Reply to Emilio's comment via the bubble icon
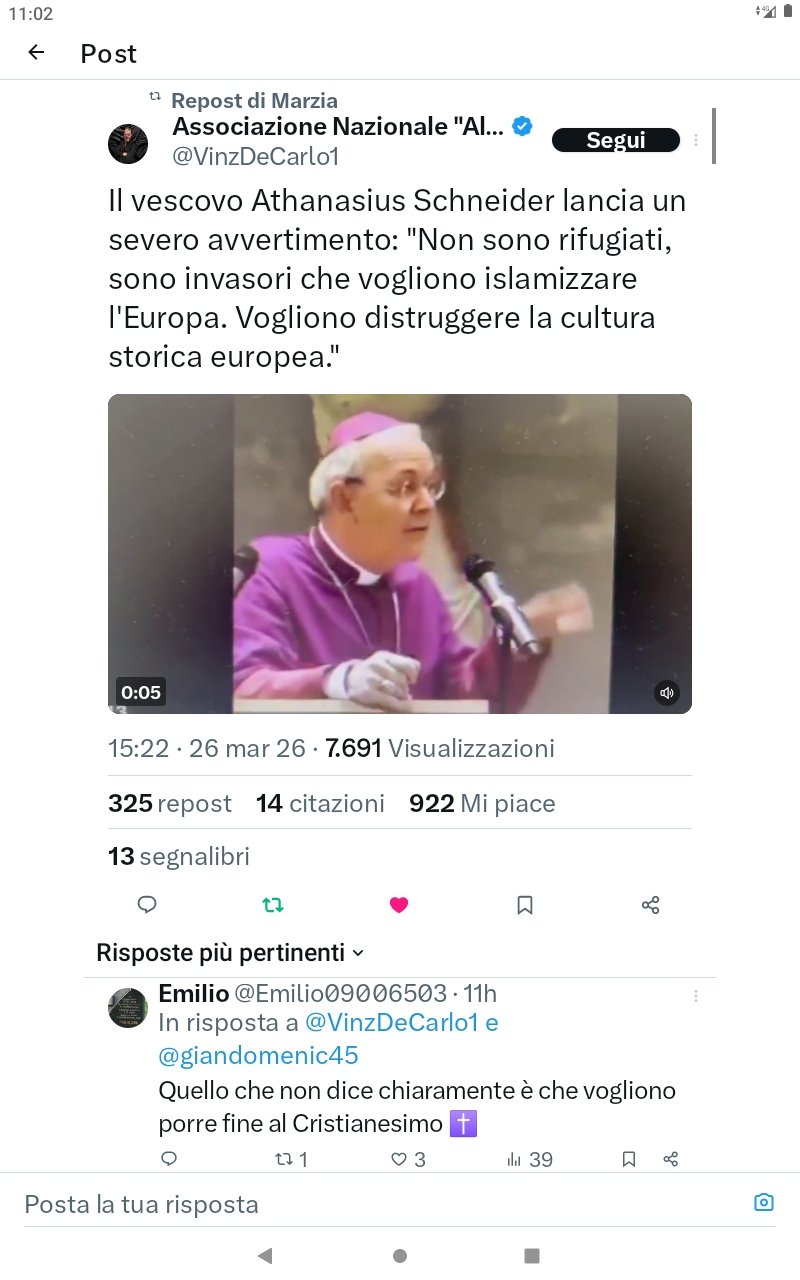The height and width of the screenshot is (1280, 800). click(169, 1159)
